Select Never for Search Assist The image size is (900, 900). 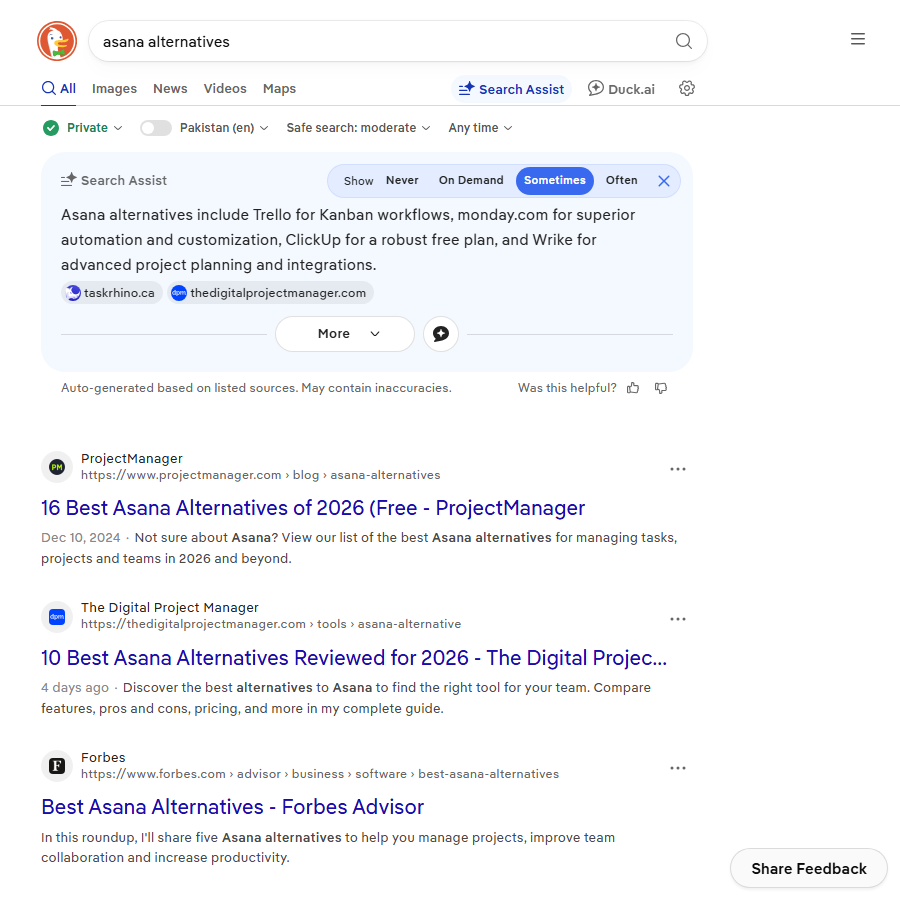point(402,180)
